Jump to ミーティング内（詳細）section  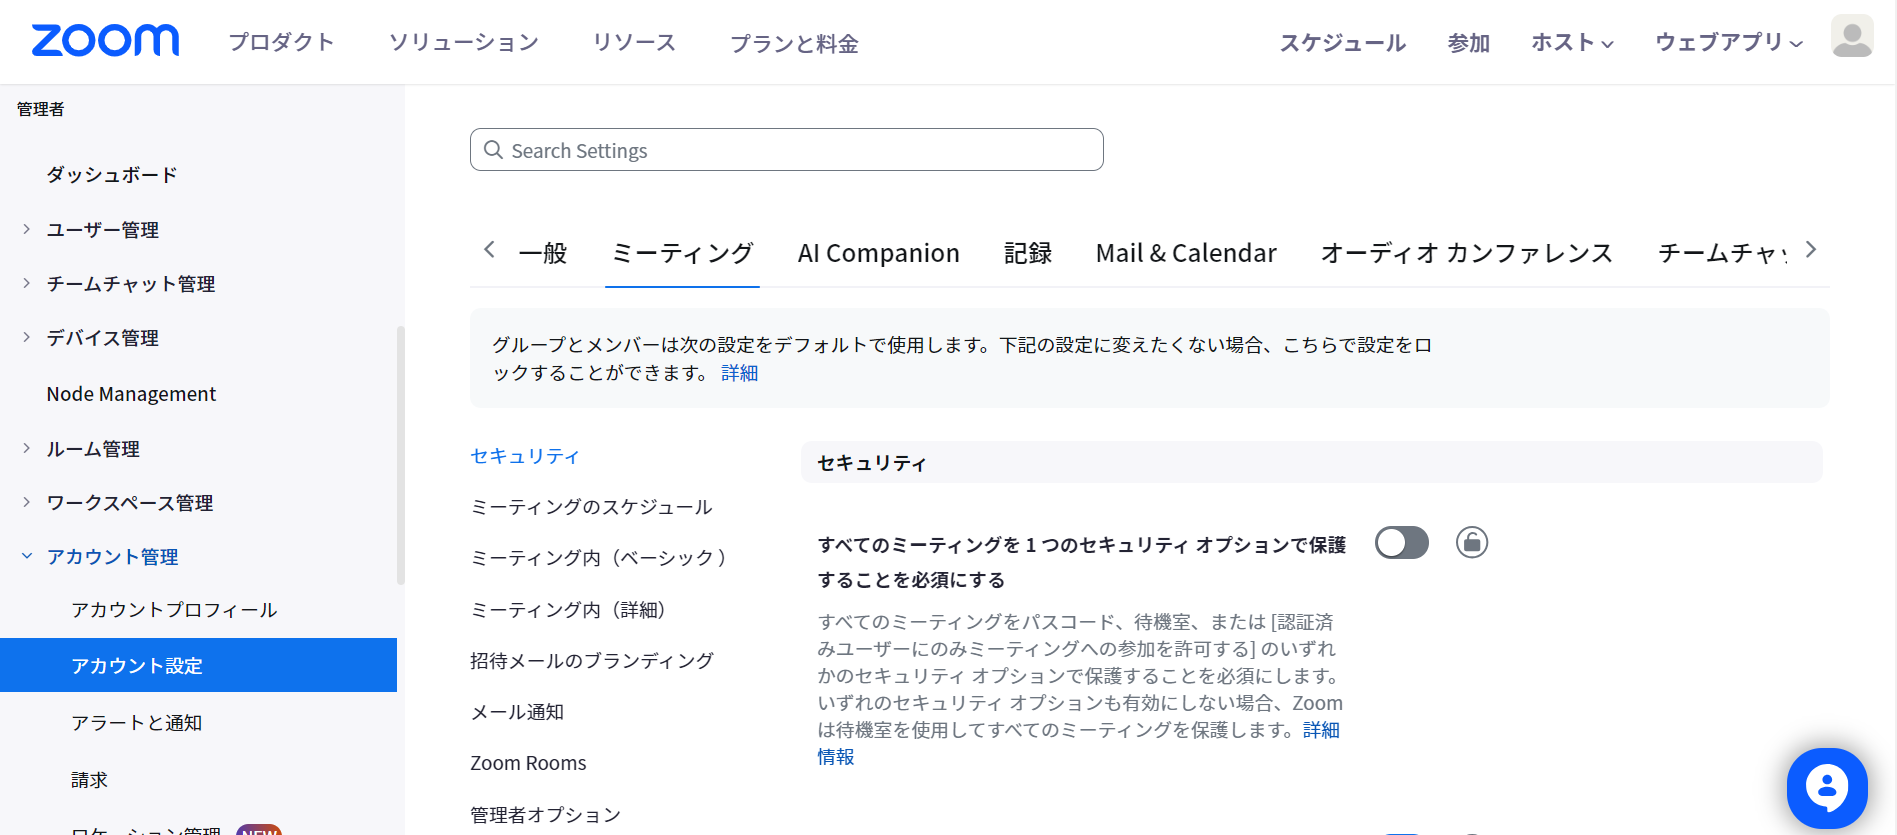click(x=568, y=610)
